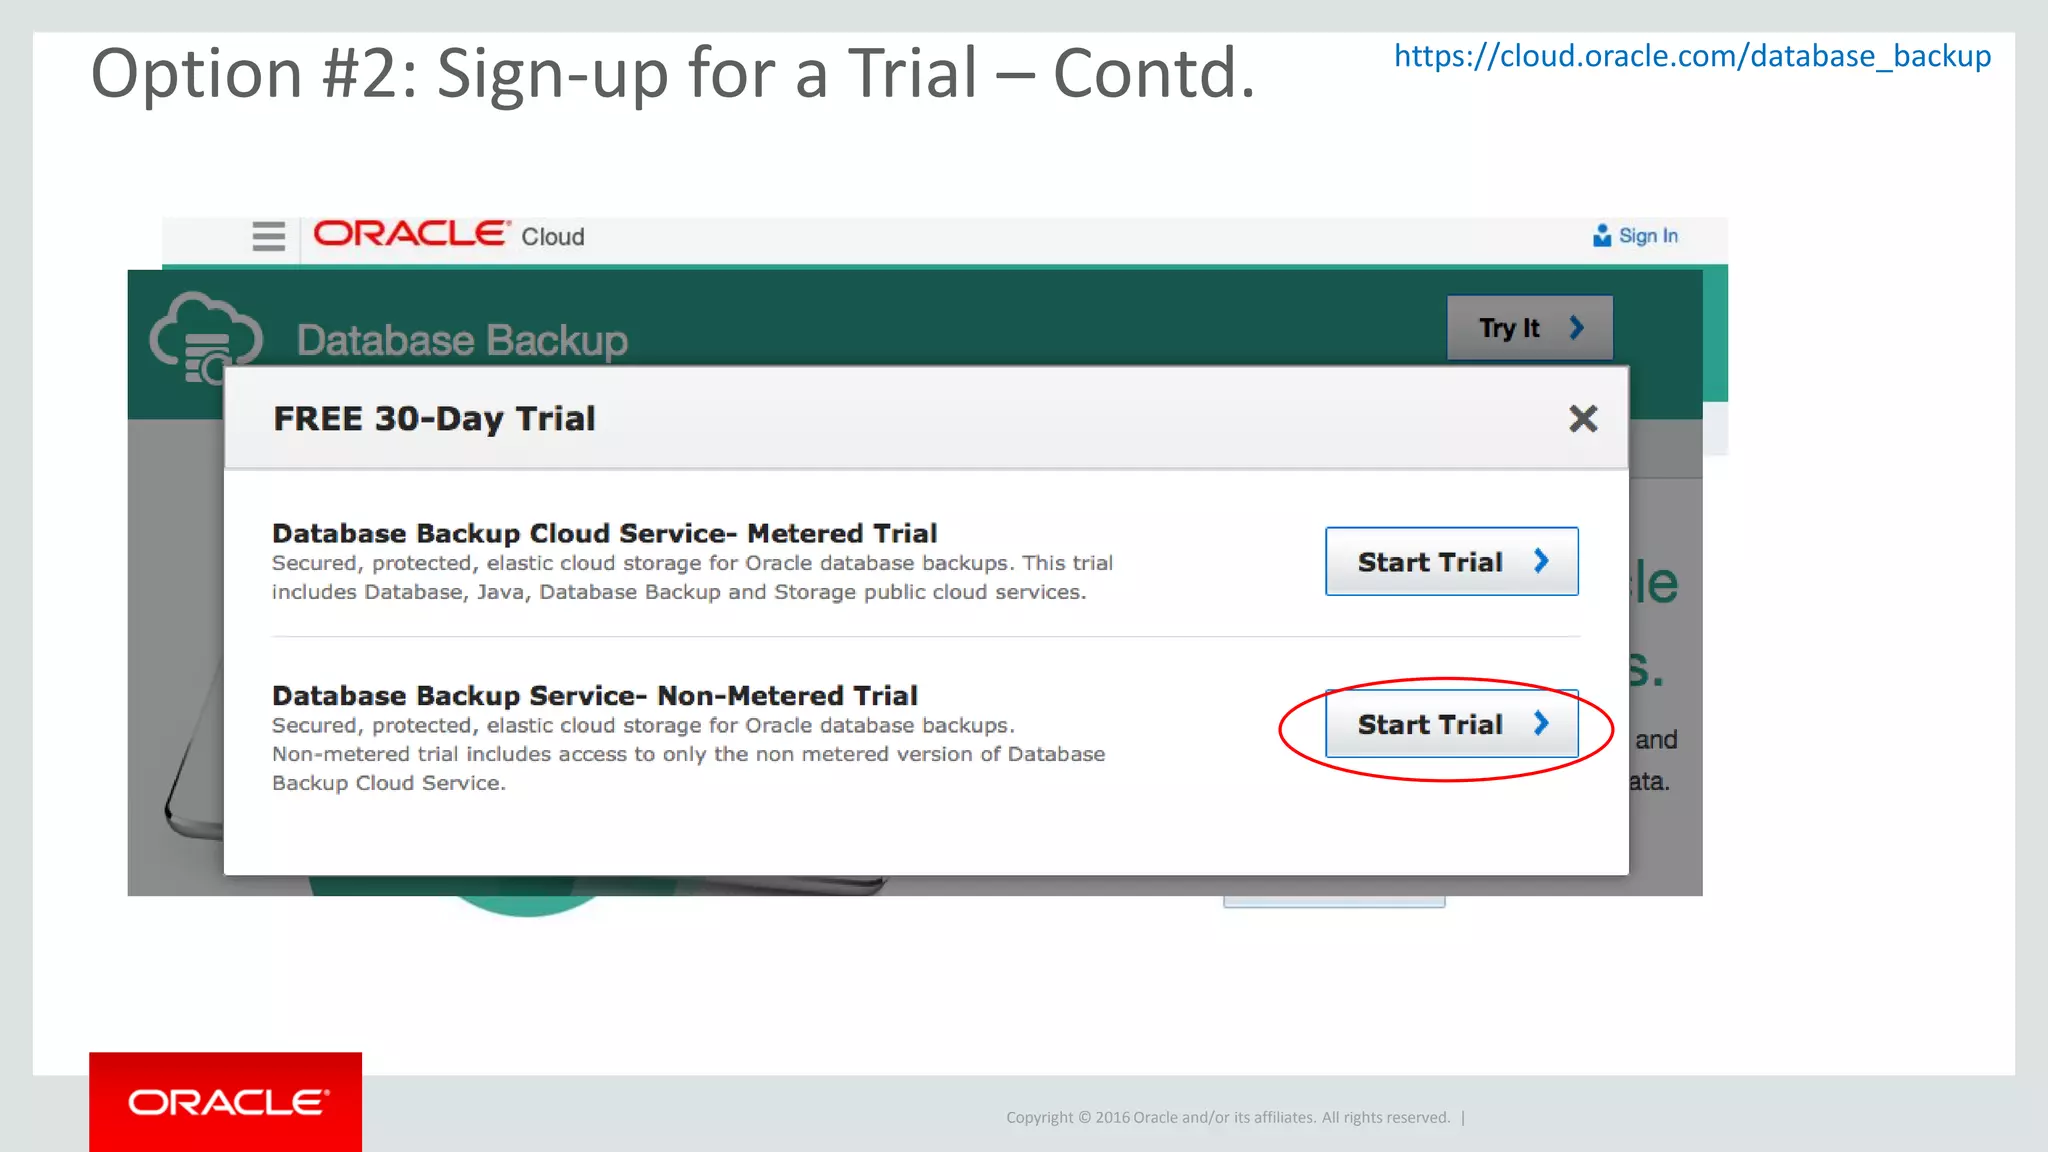
Task: Click the Database Backup page heading
Action: (462, 341)
